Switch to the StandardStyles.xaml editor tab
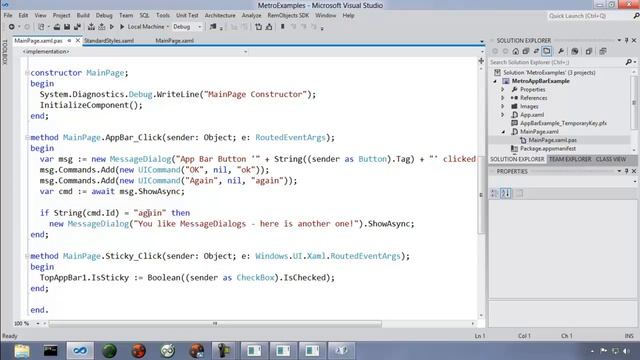Viewport: 640px width, 360px height. point(109,41)
